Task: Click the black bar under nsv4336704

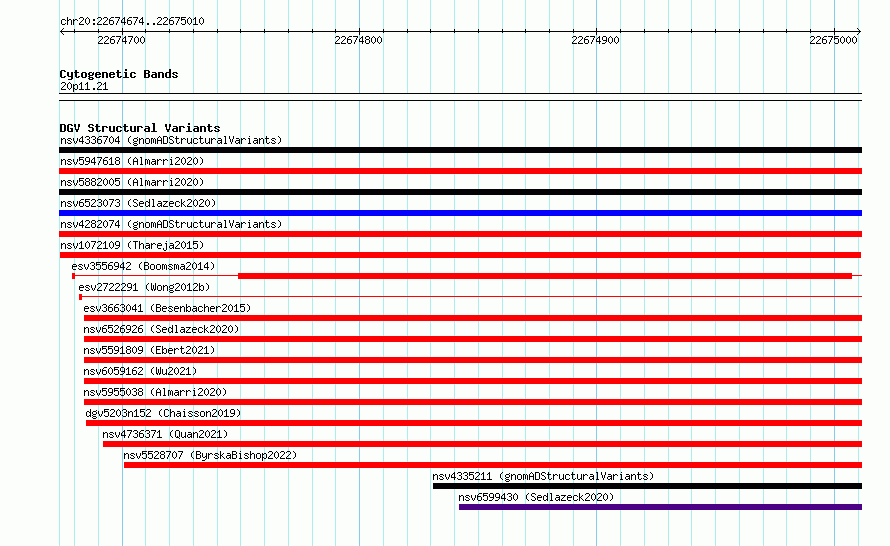Action: click(x=460, y=150)
